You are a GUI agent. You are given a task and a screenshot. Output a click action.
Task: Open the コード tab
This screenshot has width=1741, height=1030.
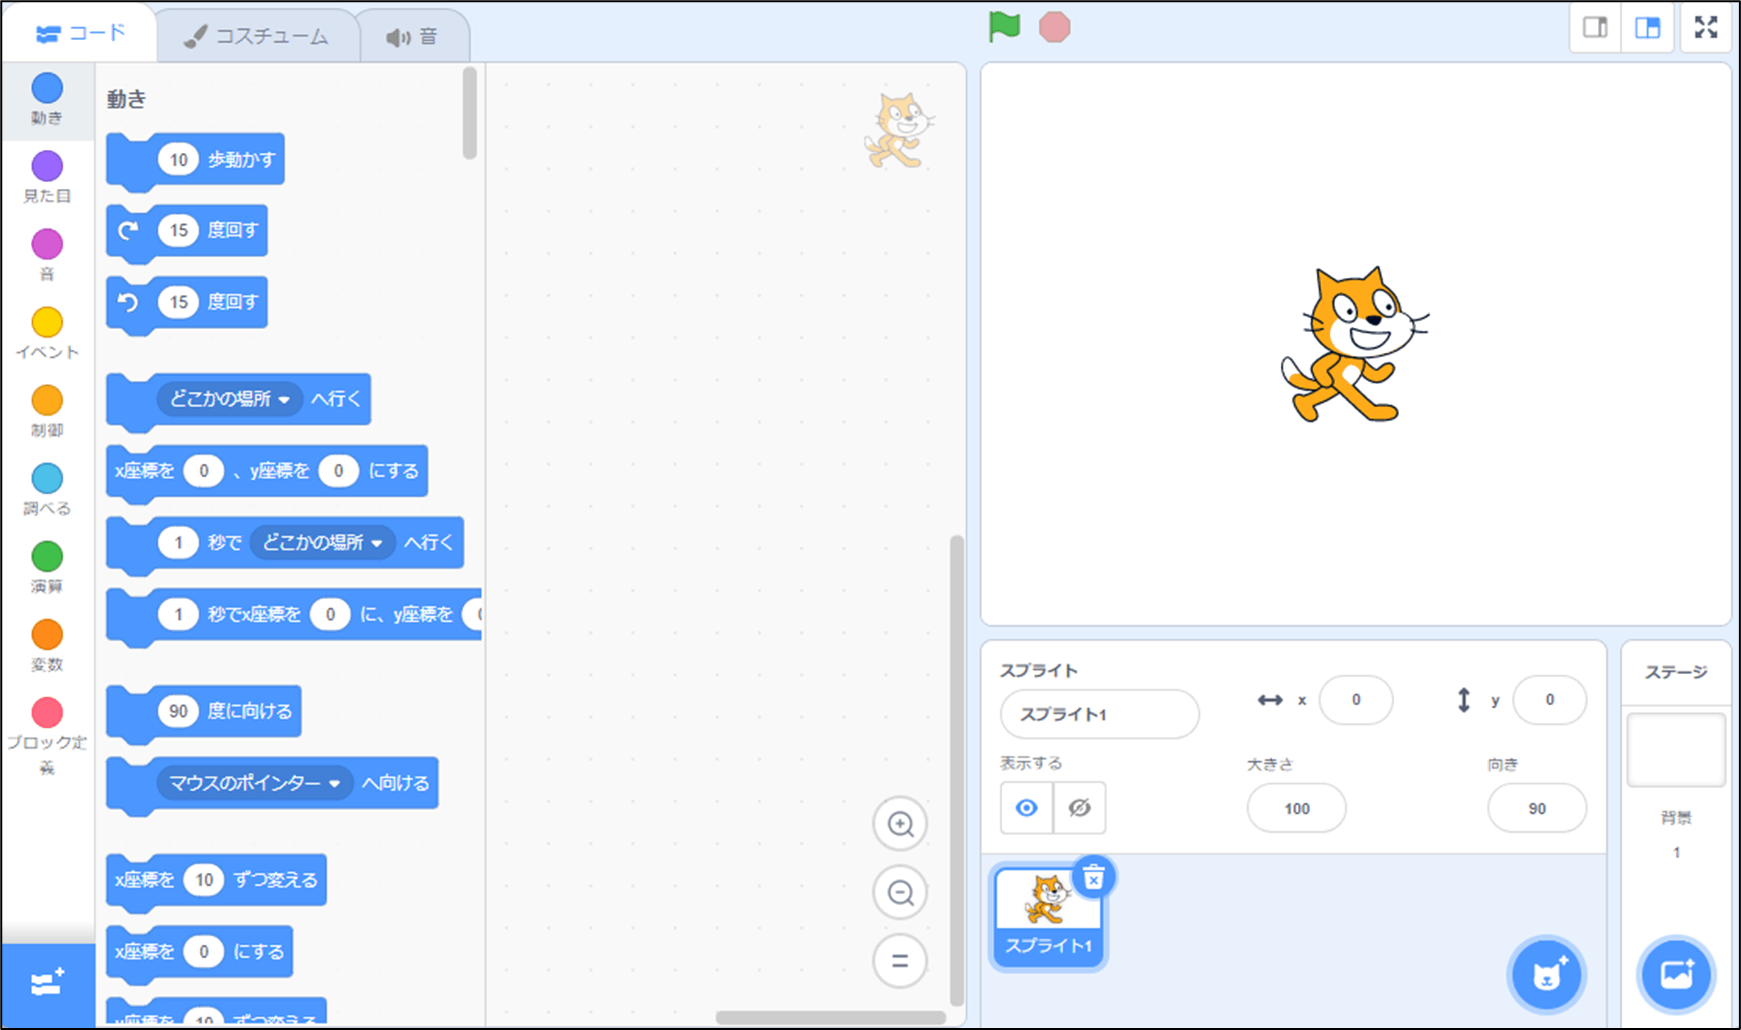80,34
